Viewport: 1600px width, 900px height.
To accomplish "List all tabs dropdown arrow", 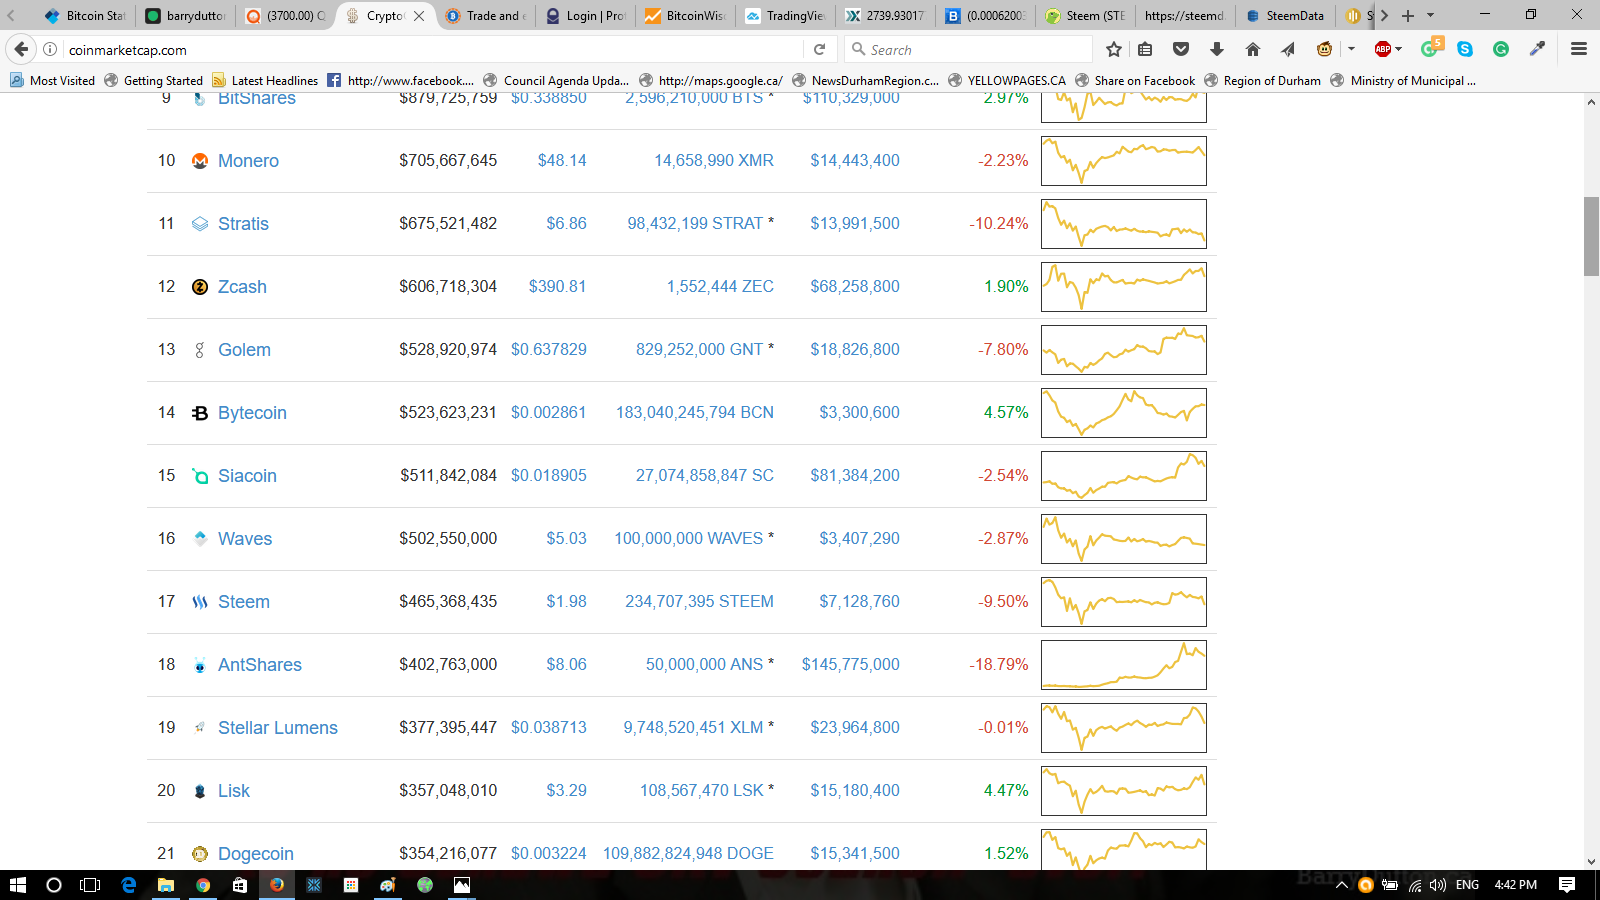I will point(1431,15).
